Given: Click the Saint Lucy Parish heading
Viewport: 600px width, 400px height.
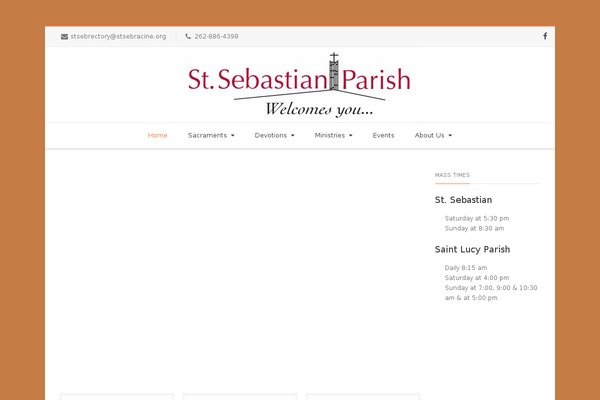Looking at the screenshot, I should [472, 250].
